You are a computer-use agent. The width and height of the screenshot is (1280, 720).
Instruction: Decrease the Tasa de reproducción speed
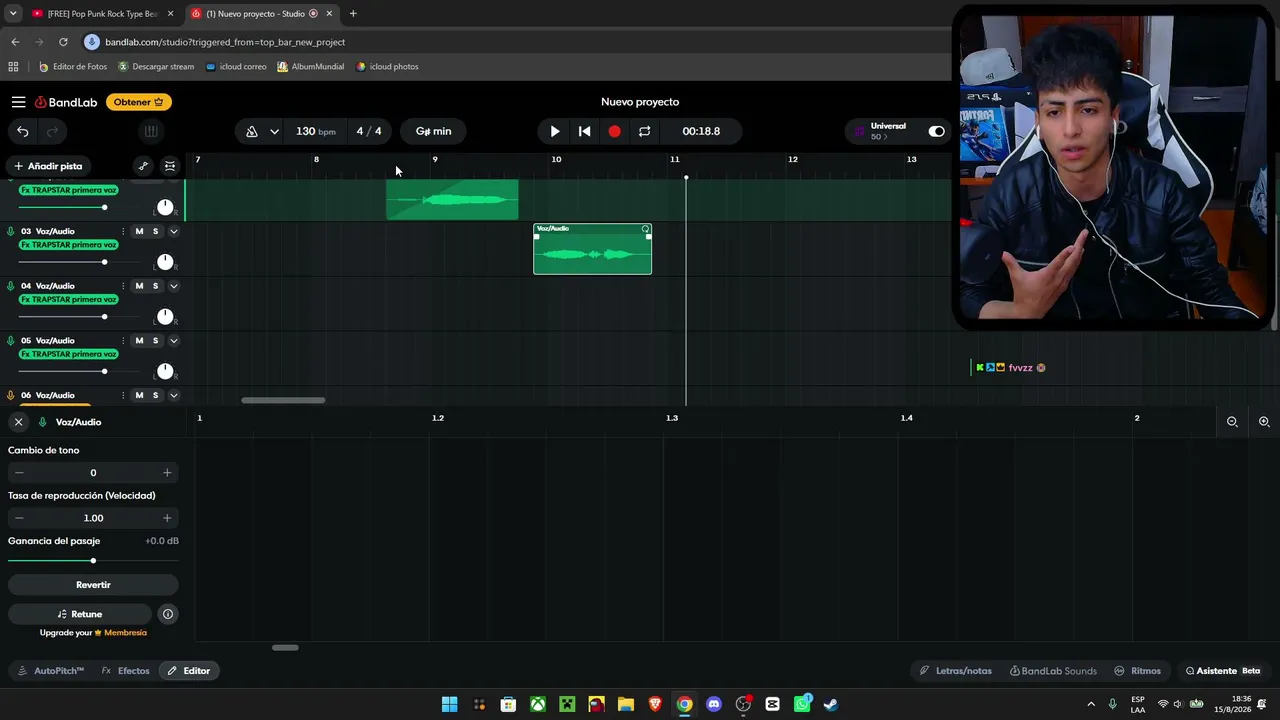pyautogui.click(x=19, y=518)
